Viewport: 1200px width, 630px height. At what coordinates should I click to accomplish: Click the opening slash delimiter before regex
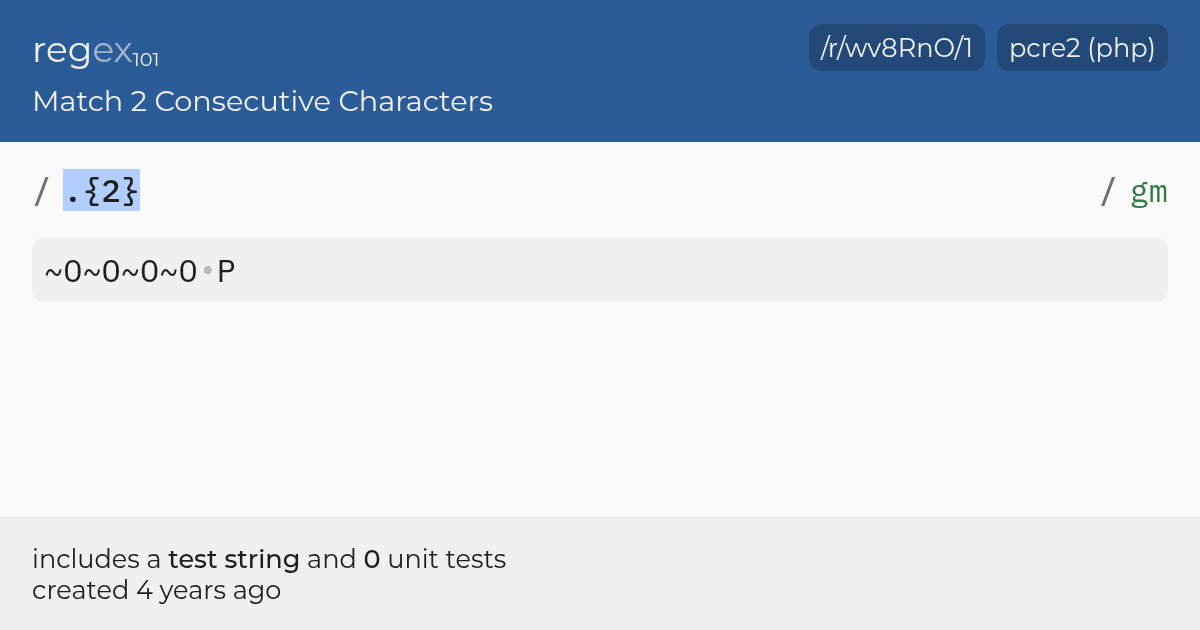41,190
